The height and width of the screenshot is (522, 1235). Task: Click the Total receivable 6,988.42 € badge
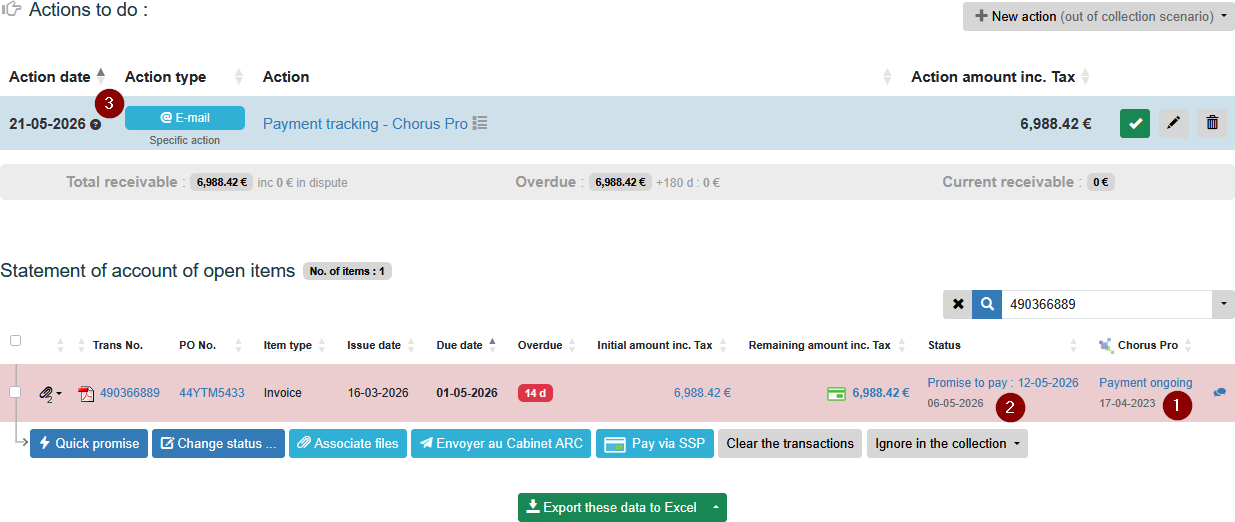221,182
